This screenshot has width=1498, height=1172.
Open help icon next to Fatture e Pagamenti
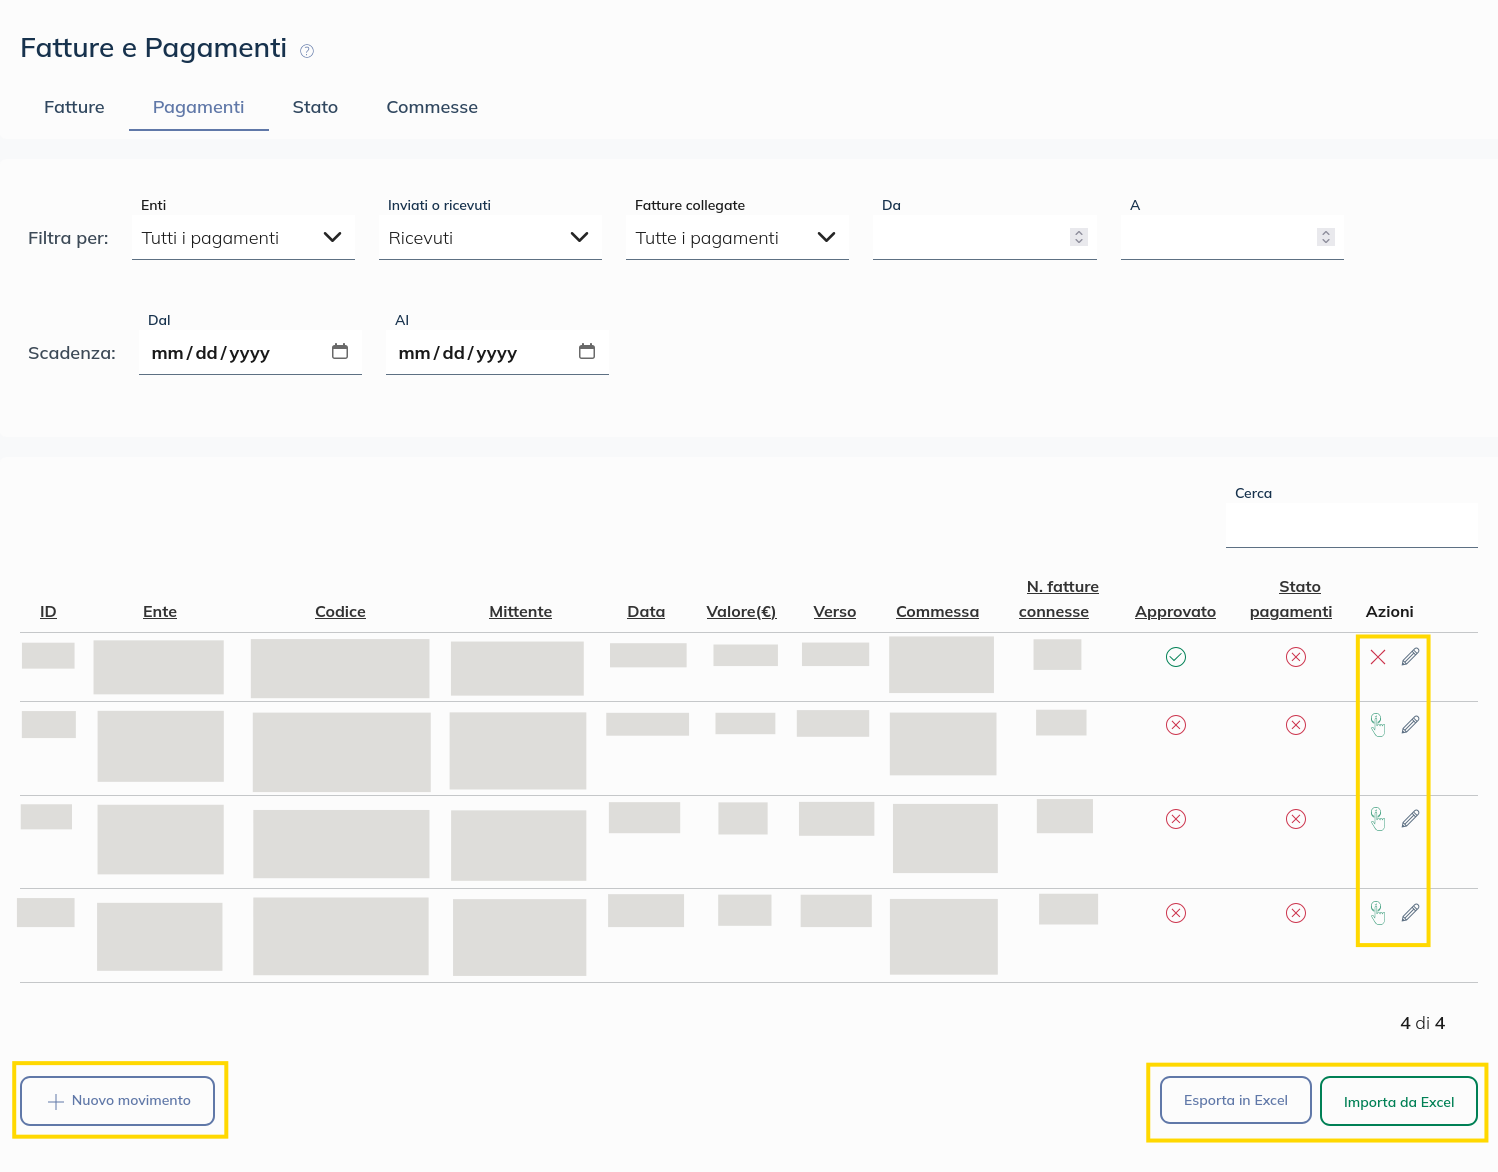tap(307, 51)
